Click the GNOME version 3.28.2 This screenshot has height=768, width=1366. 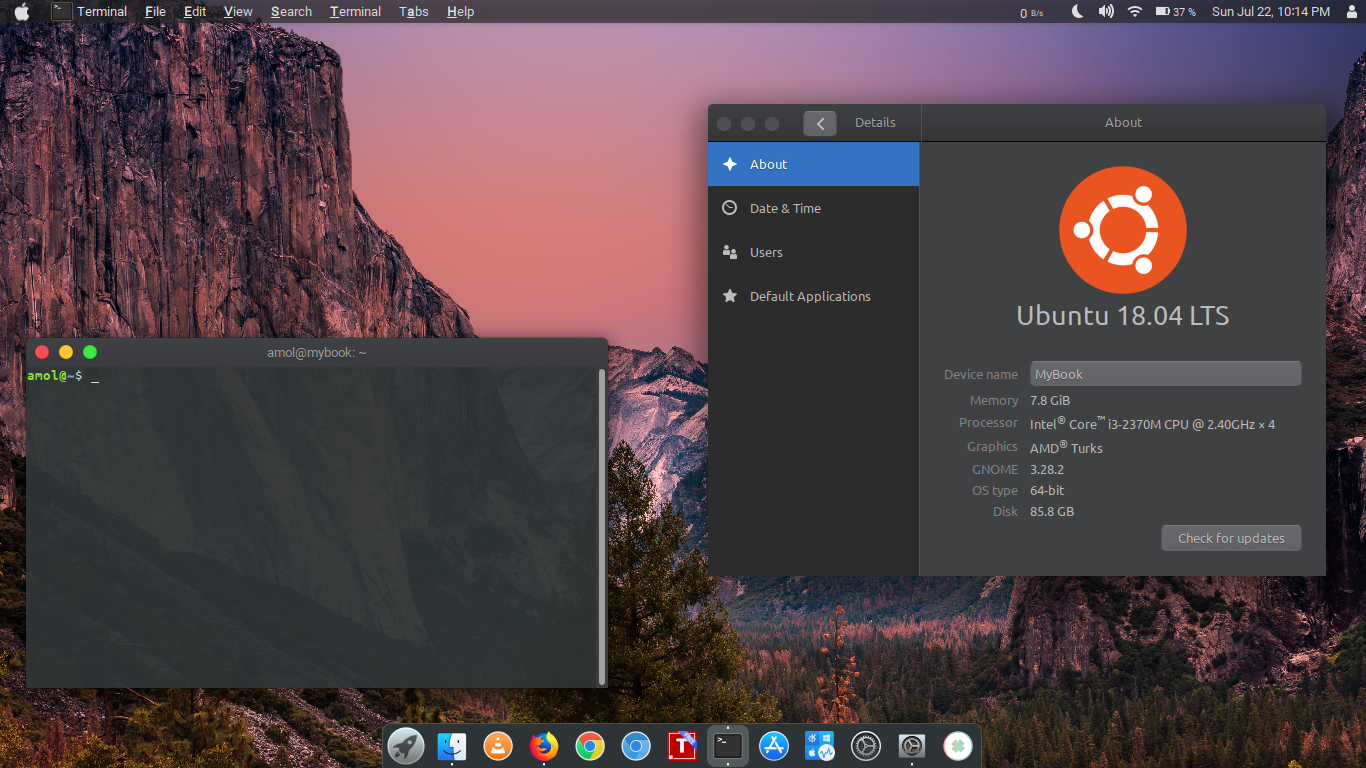tap(1047, 469)
